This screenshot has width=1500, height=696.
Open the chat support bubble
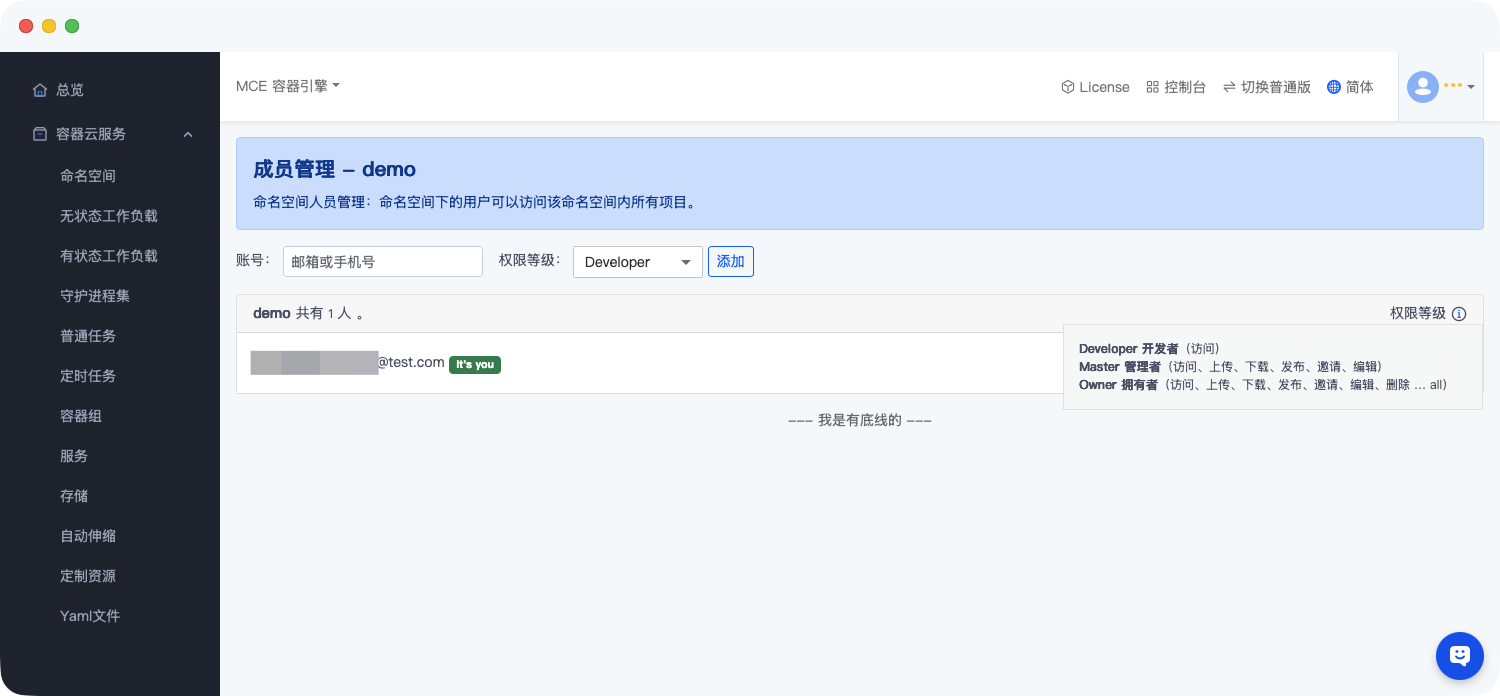tap(1459, 656)
